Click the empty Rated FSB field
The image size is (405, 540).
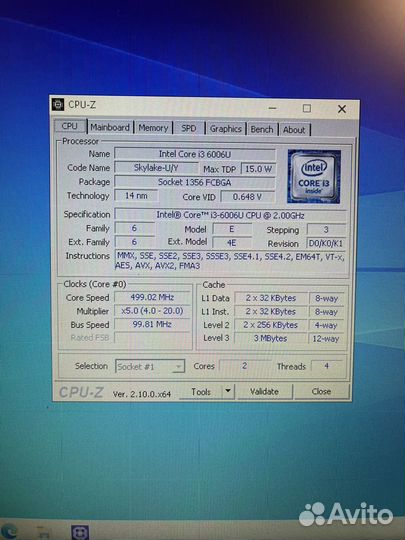pyautogui.click(x=152, y=338)
